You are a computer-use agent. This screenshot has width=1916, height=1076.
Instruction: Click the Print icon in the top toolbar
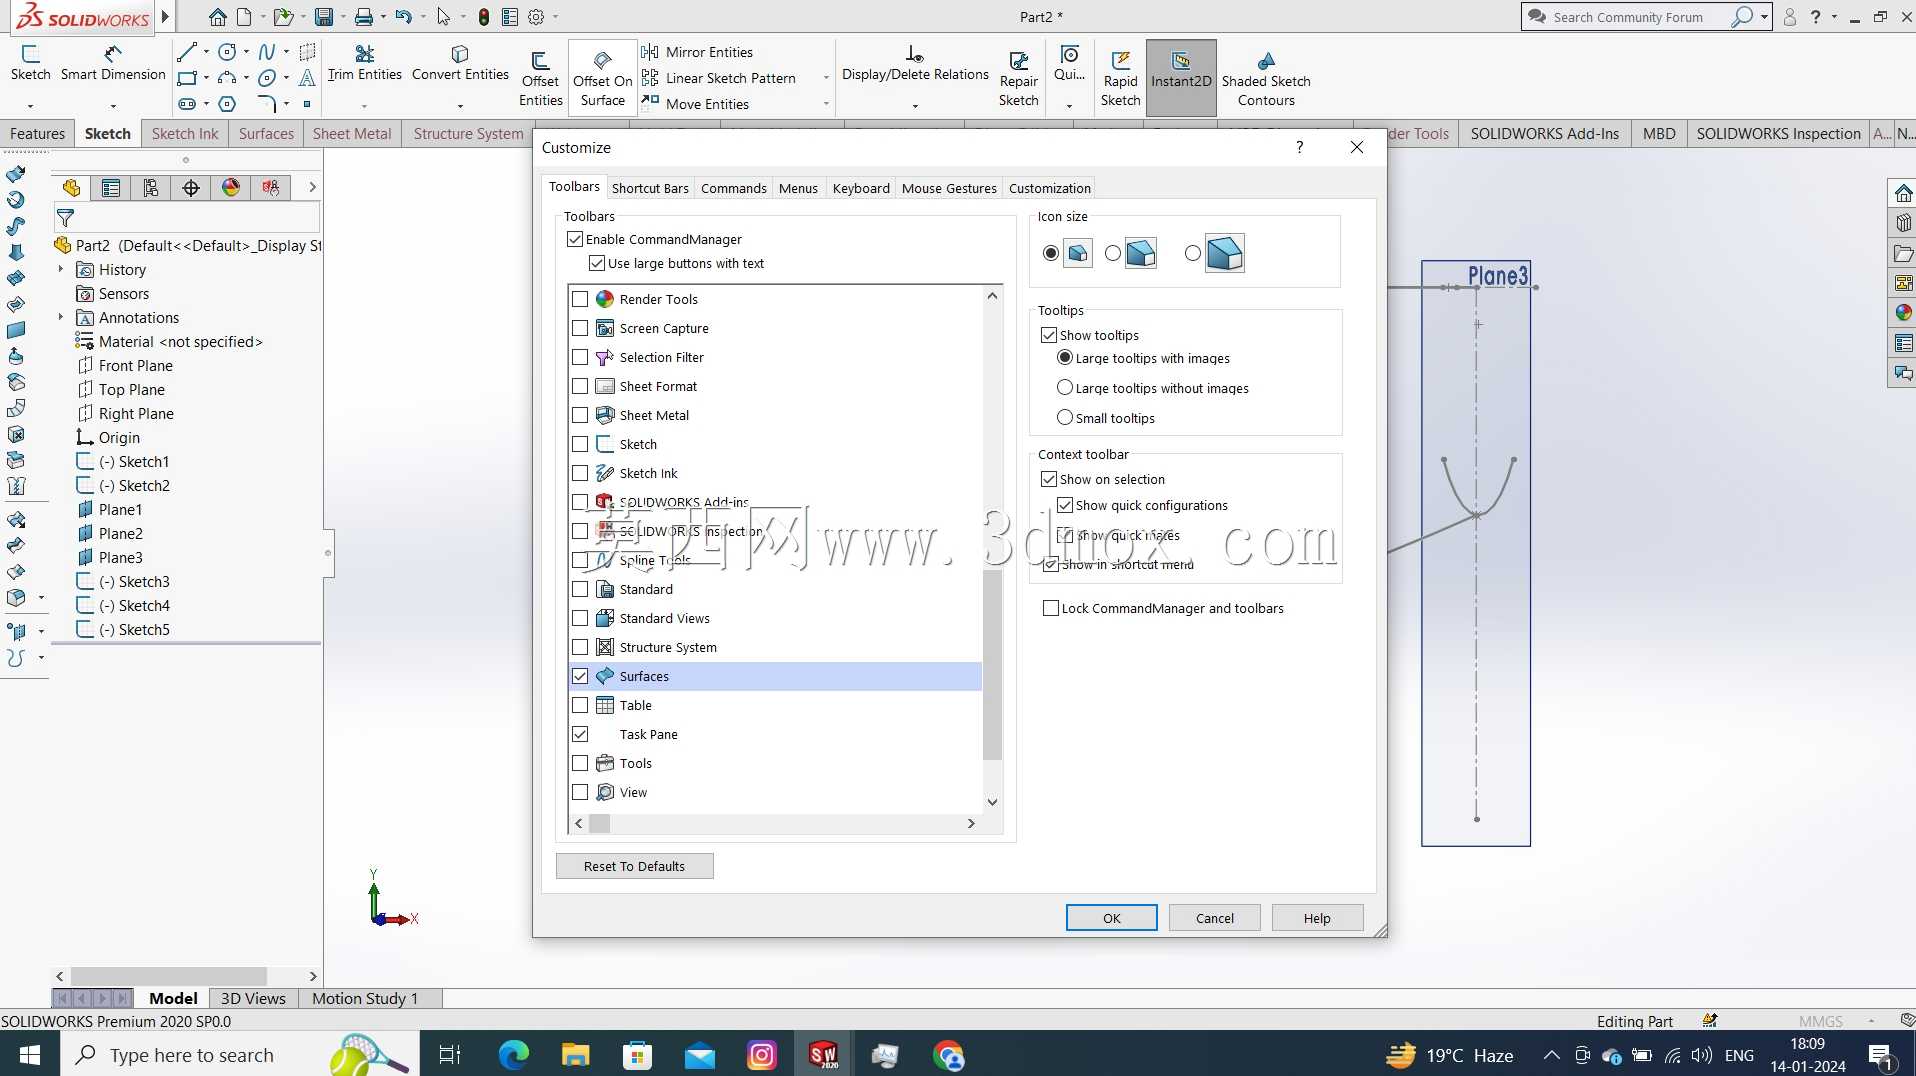point(364,17)
